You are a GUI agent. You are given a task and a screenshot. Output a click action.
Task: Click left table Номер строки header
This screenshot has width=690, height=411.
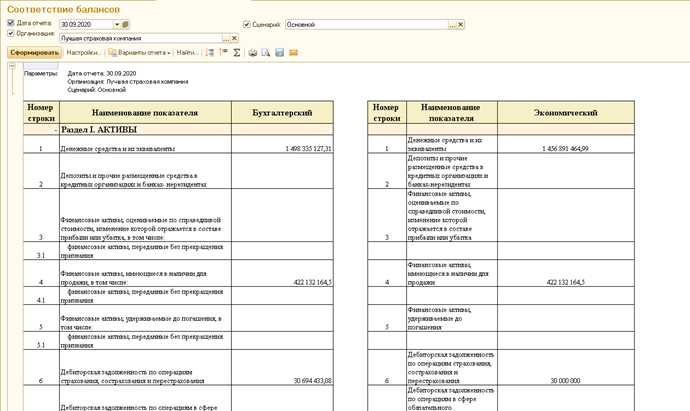[x=41, y=113]
